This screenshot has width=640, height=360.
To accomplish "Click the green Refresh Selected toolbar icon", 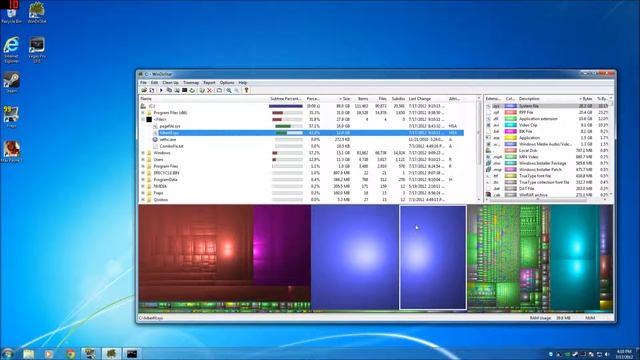I will tap(192, 90).
